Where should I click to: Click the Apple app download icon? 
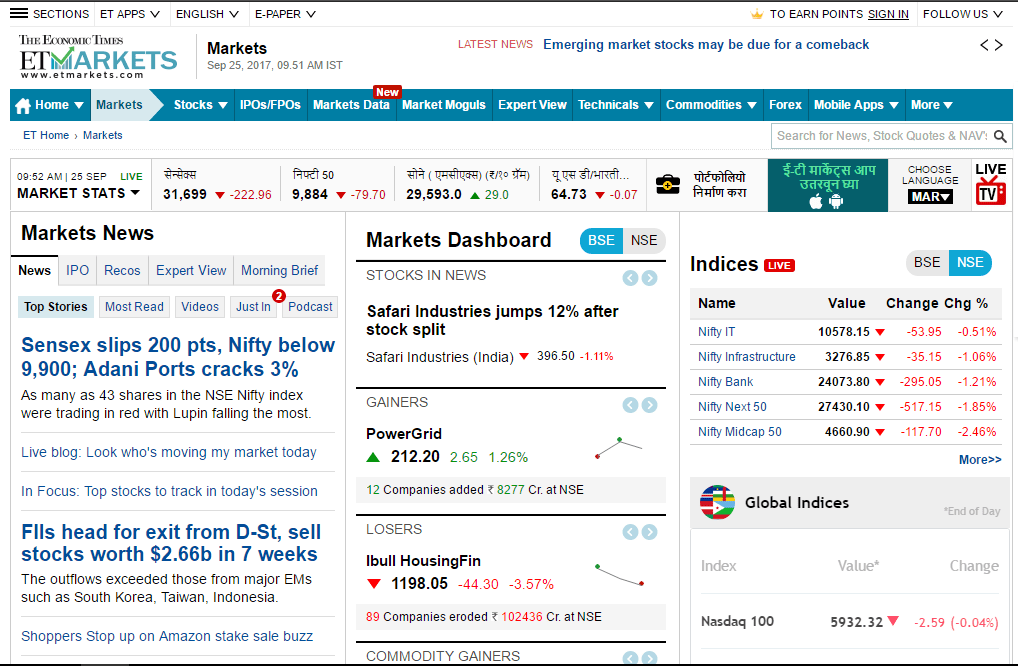pyautogui.click(x=816, y=202)
